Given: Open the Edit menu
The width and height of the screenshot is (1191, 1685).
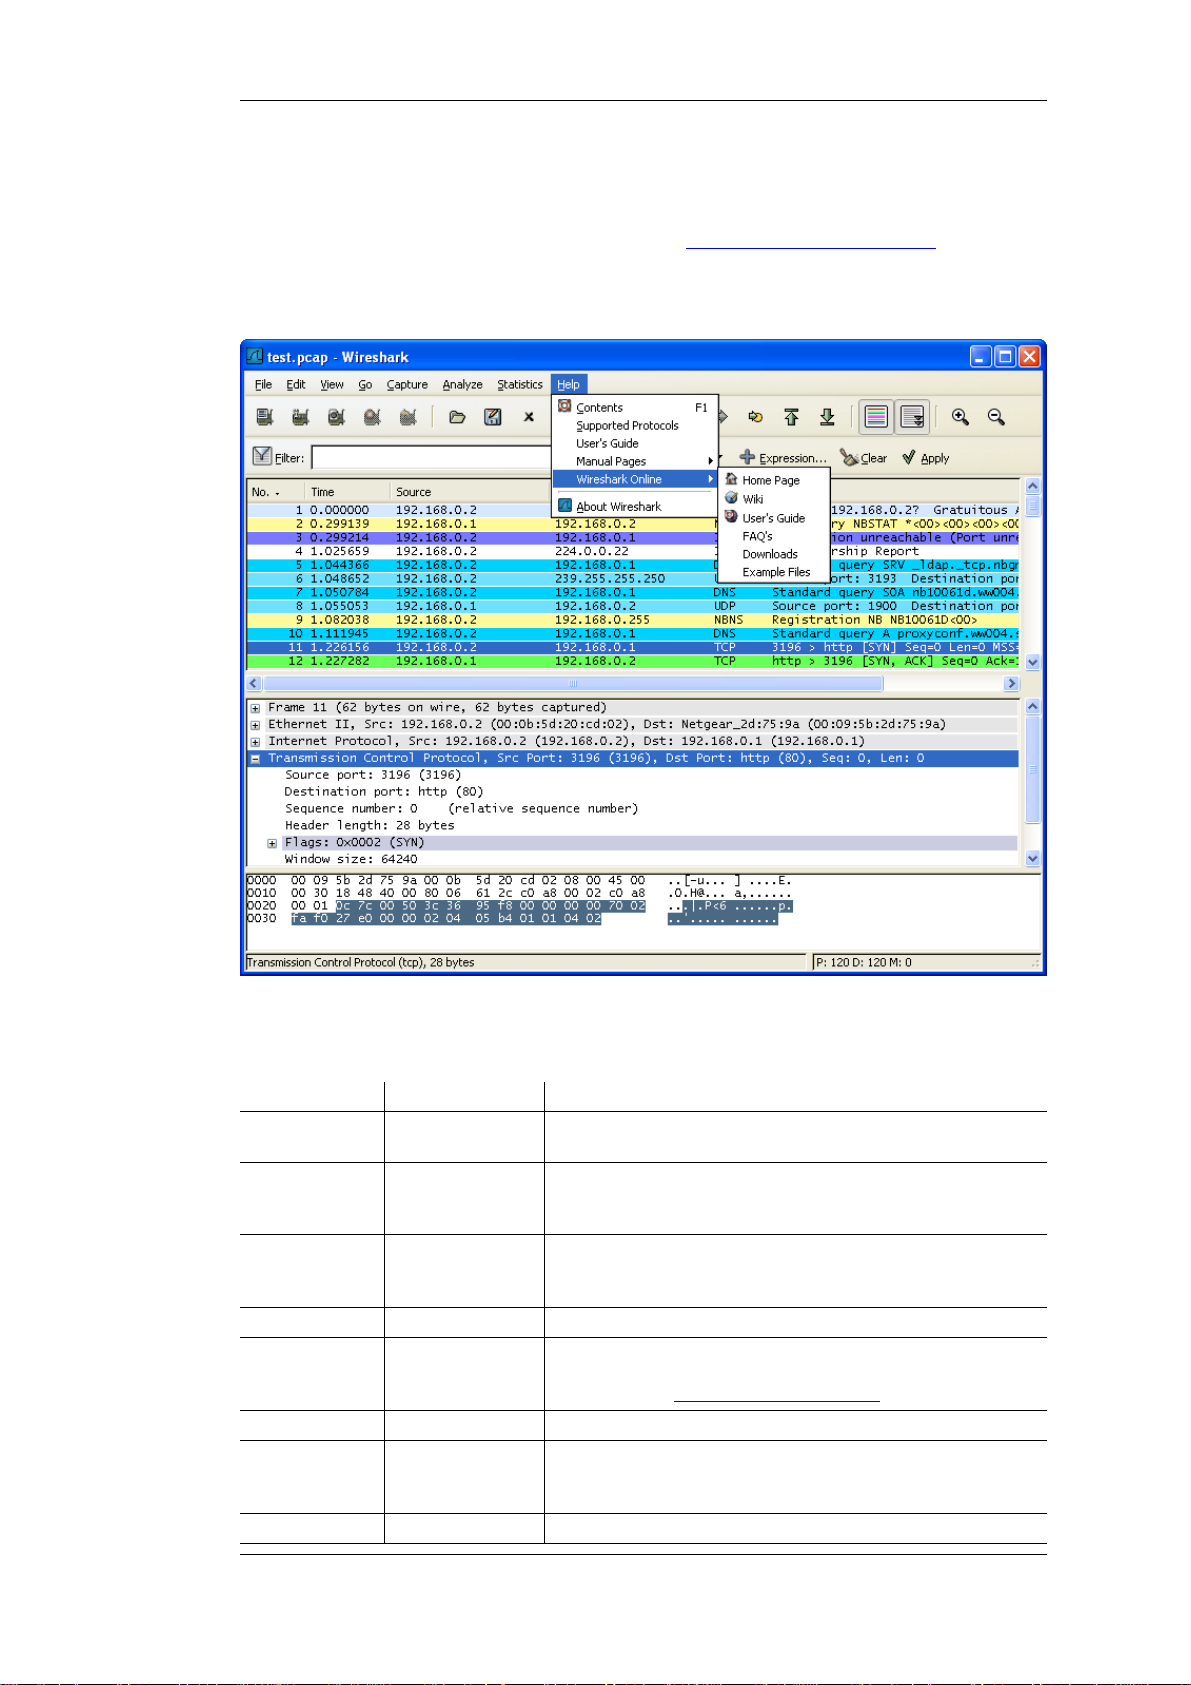Looking at the screenshot, I should pyautogui.click(x=296, y=384).
